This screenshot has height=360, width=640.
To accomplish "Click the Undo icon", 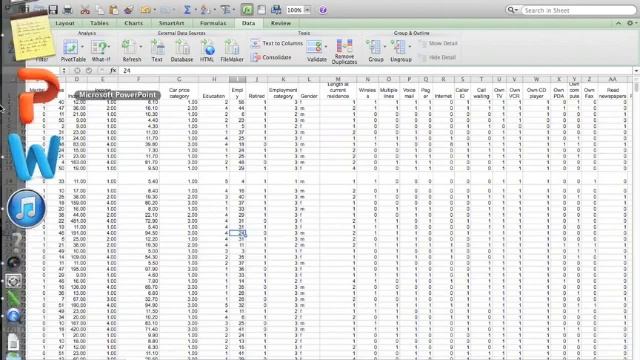I will point(145,9).
